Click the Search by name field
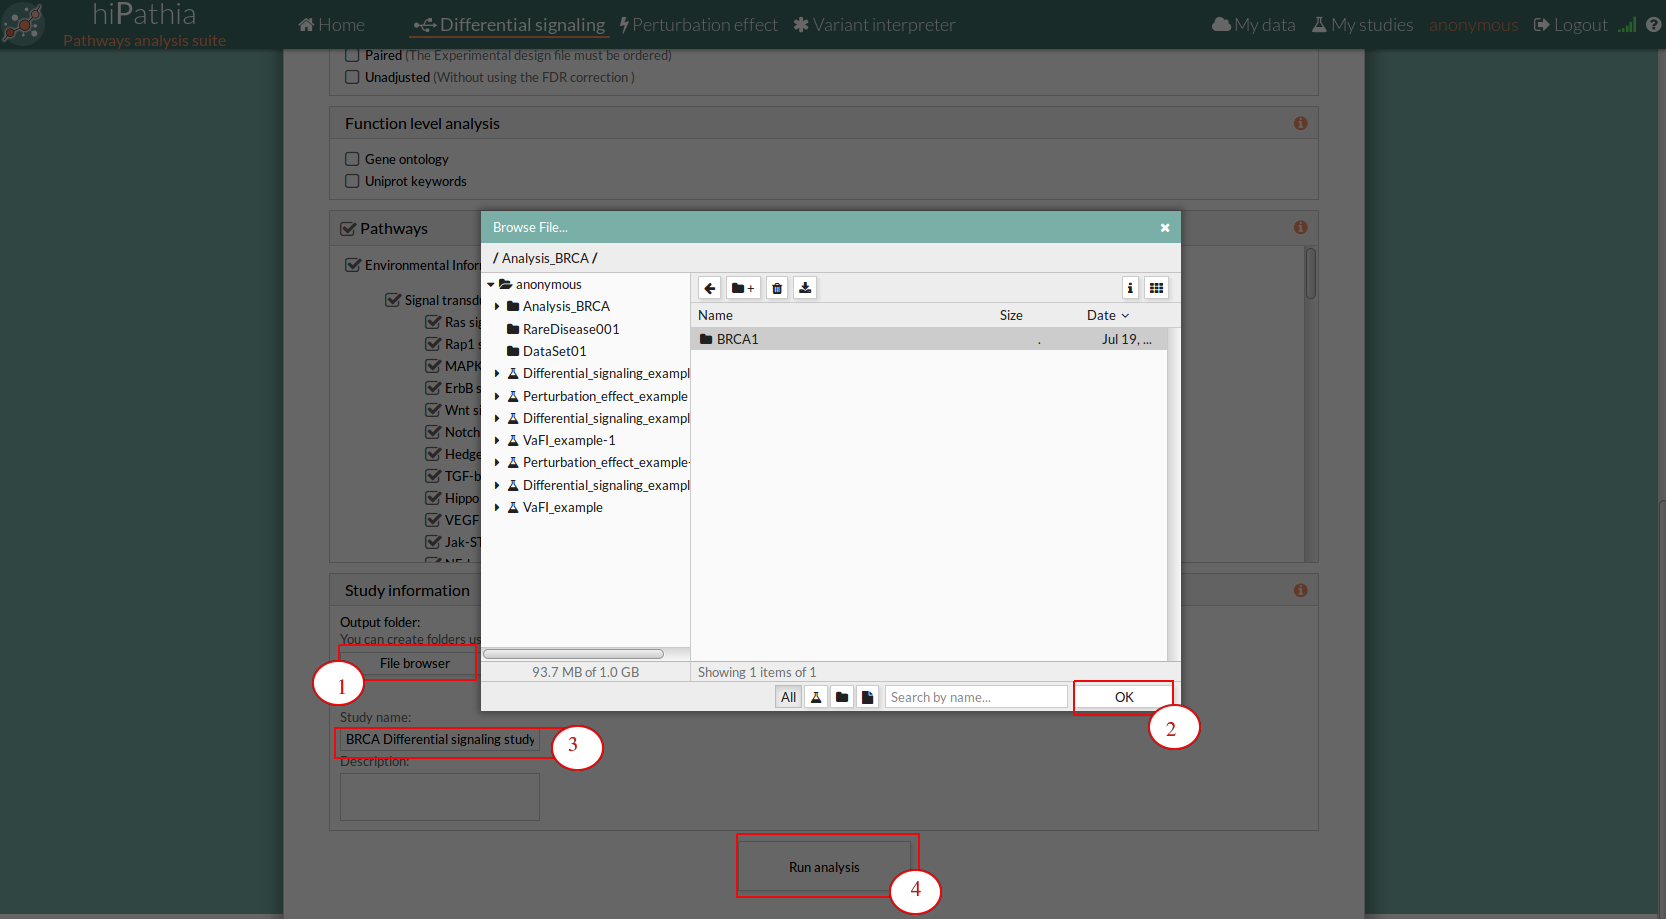 point(975,697)
